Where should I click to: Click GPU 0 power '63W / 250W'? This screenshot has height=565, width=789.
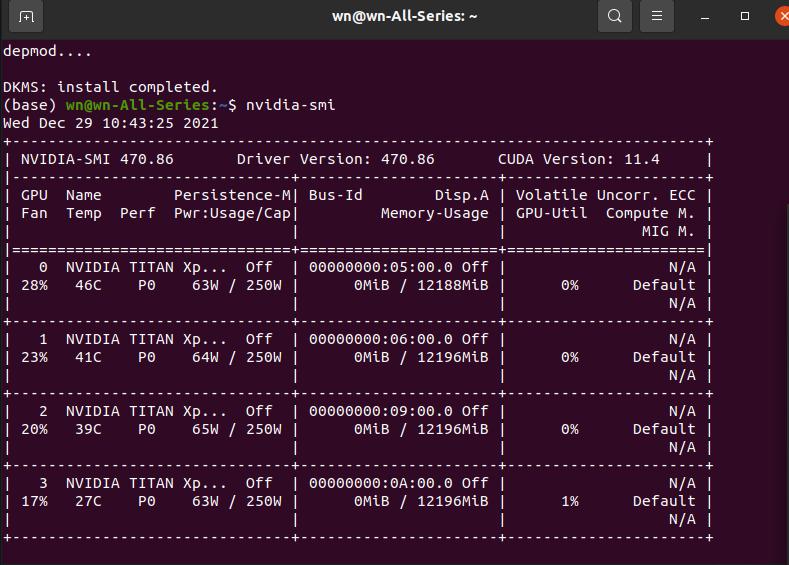click(x=236, y=285)
